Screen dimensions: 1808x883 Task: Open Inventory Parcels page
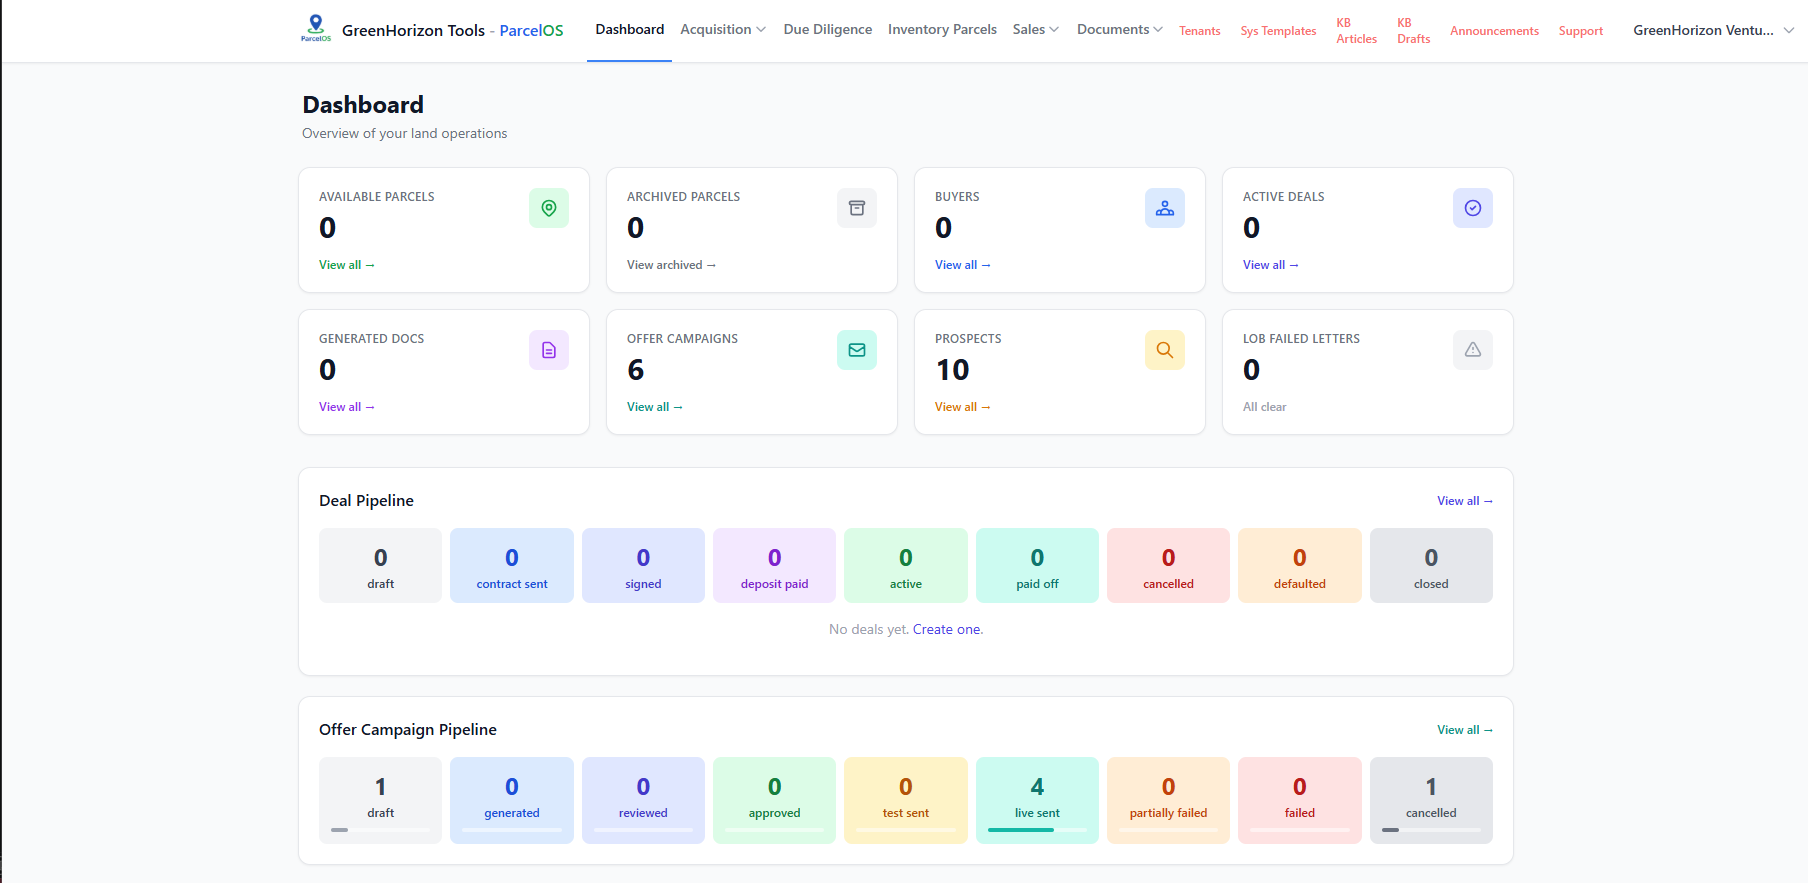point(942,30)
